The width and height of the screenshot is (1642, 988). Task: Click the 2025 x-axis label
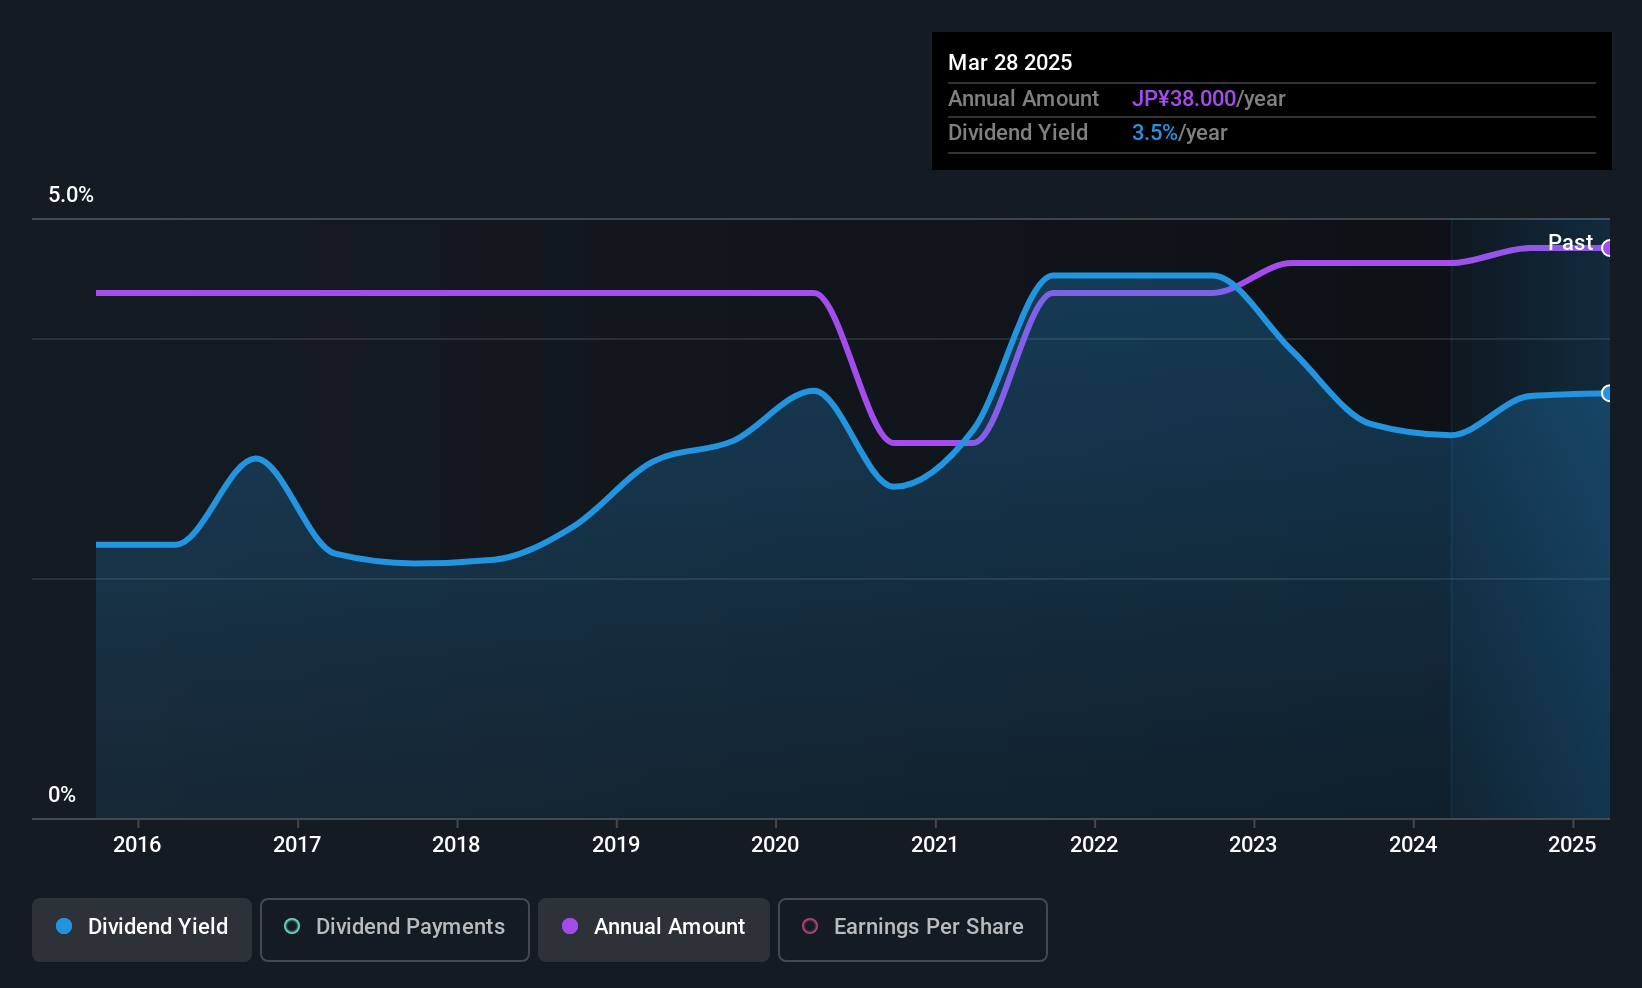1572,844
